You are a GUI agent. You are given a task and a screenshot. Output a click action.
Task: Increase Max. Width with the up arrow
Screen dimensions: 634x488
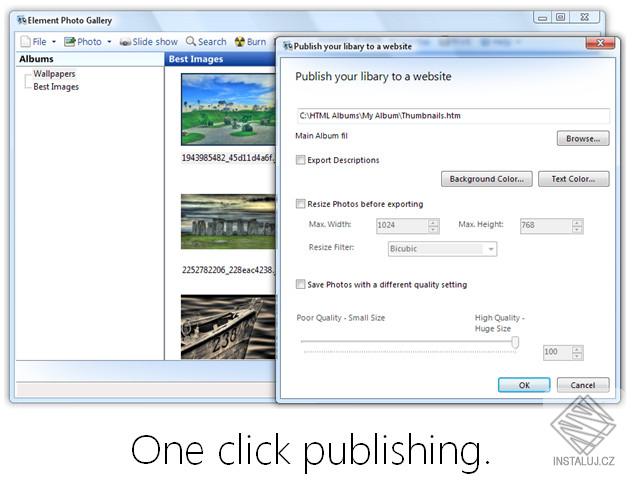(x=433, y=222)
